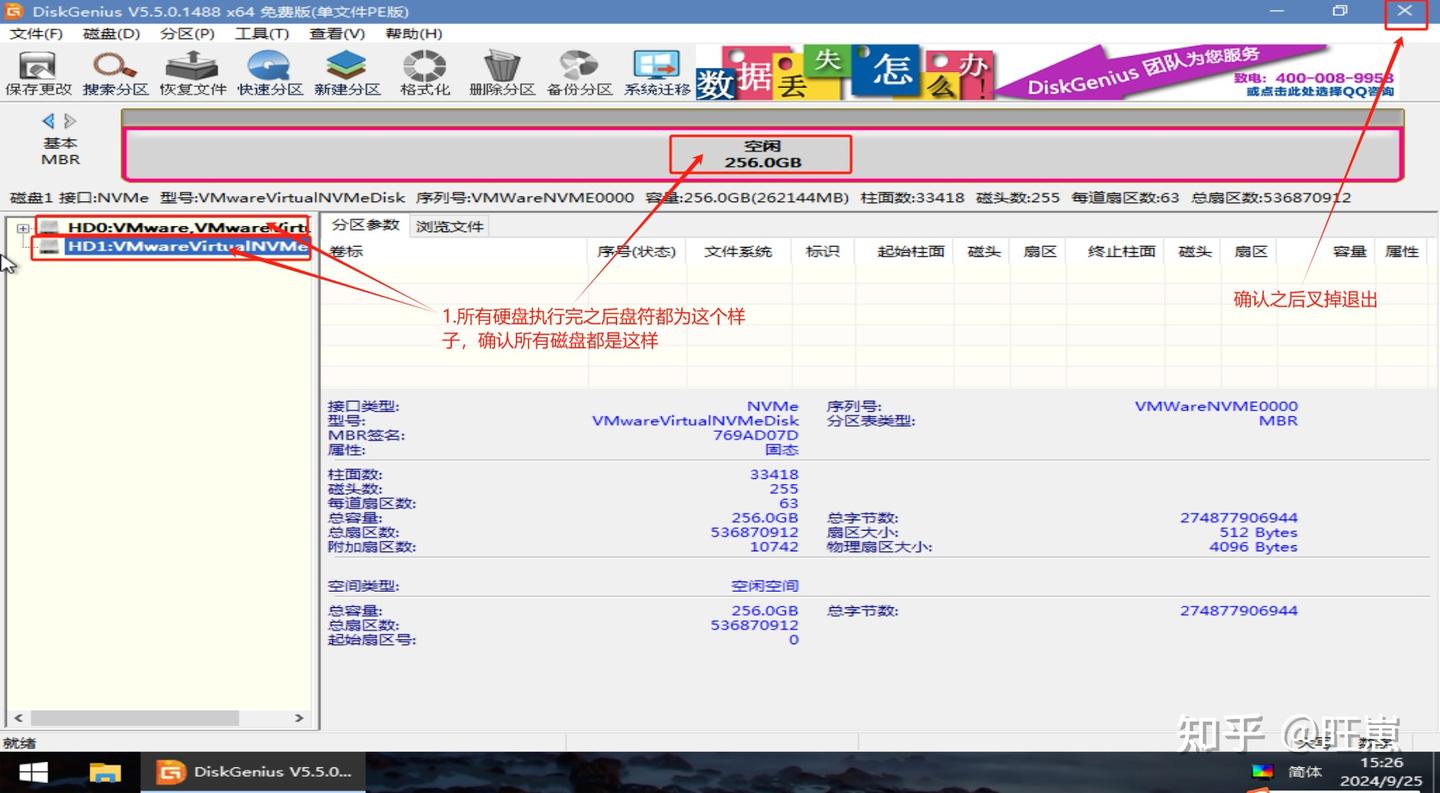1440x793 pixels.
Task: Click the 柱面数 value 33418
Action: tap(774, 474)
